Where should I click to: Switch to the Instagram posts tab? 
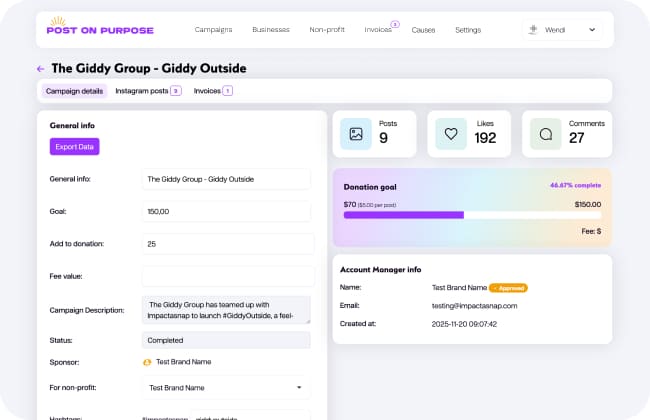147,91
